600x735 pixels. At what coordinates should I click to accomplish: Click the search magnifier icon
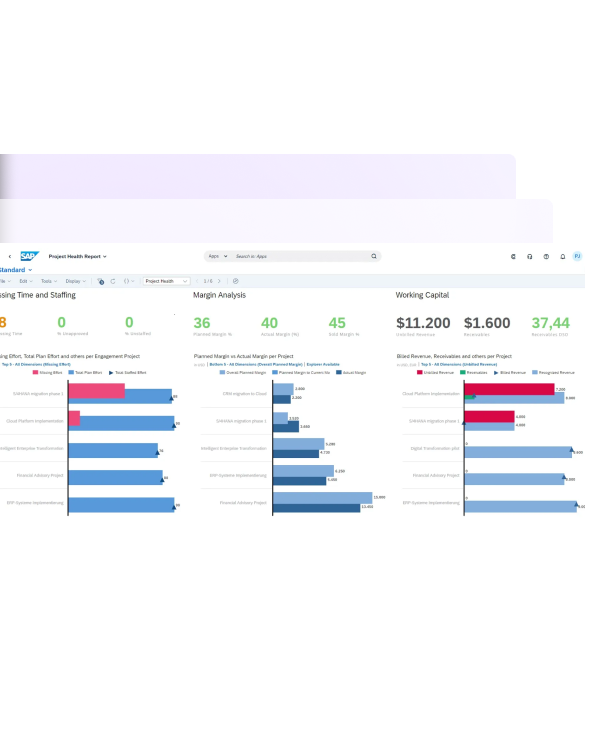click(374, 256)
